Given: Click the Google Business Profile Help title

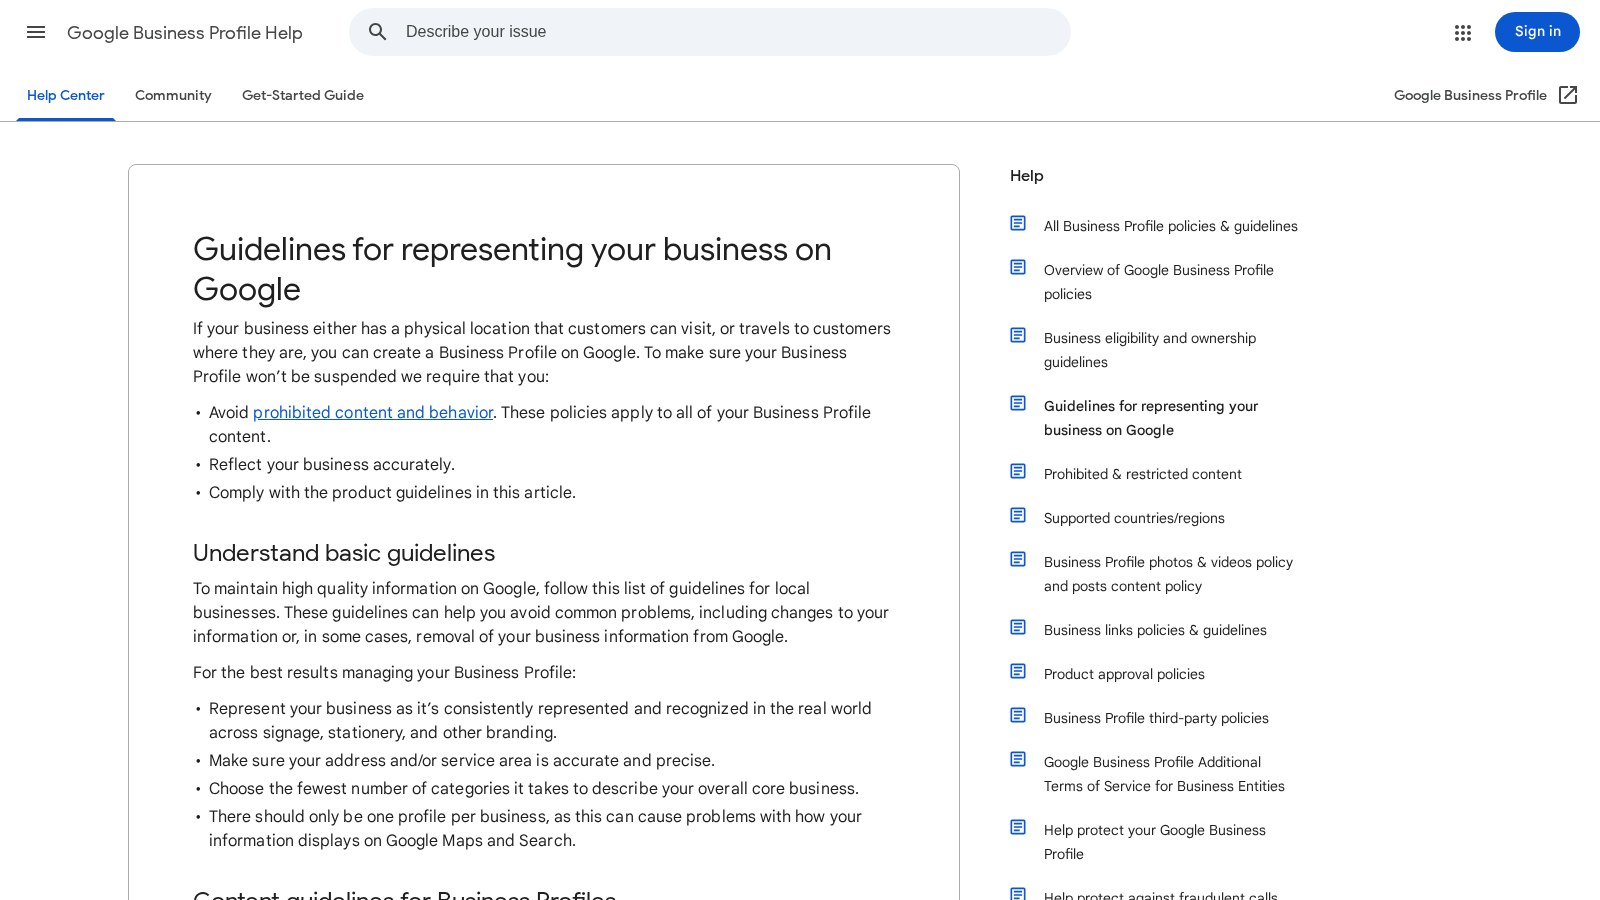Looking at the screenshot, I should click(185, 33).
